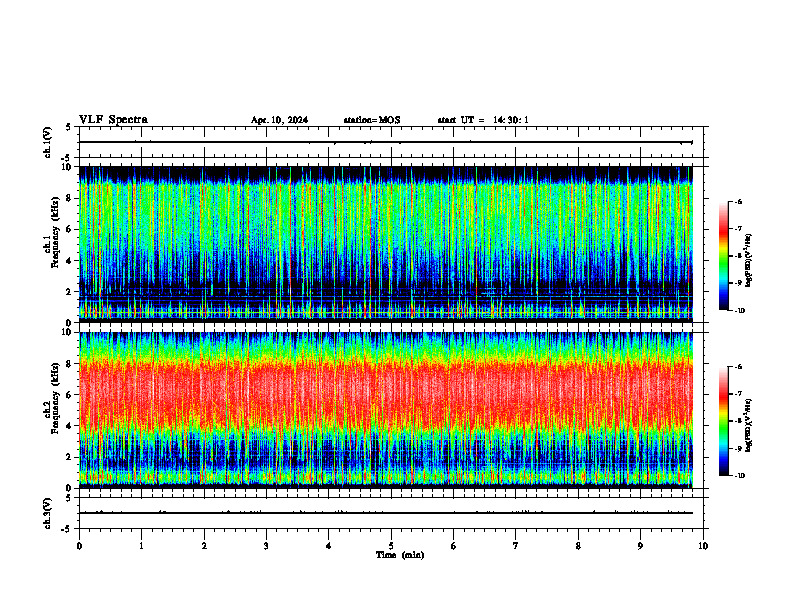Click the "-6" label on the upper colorbar
Viewport: 792px width, 612px height.
click(x=738, y=202)
